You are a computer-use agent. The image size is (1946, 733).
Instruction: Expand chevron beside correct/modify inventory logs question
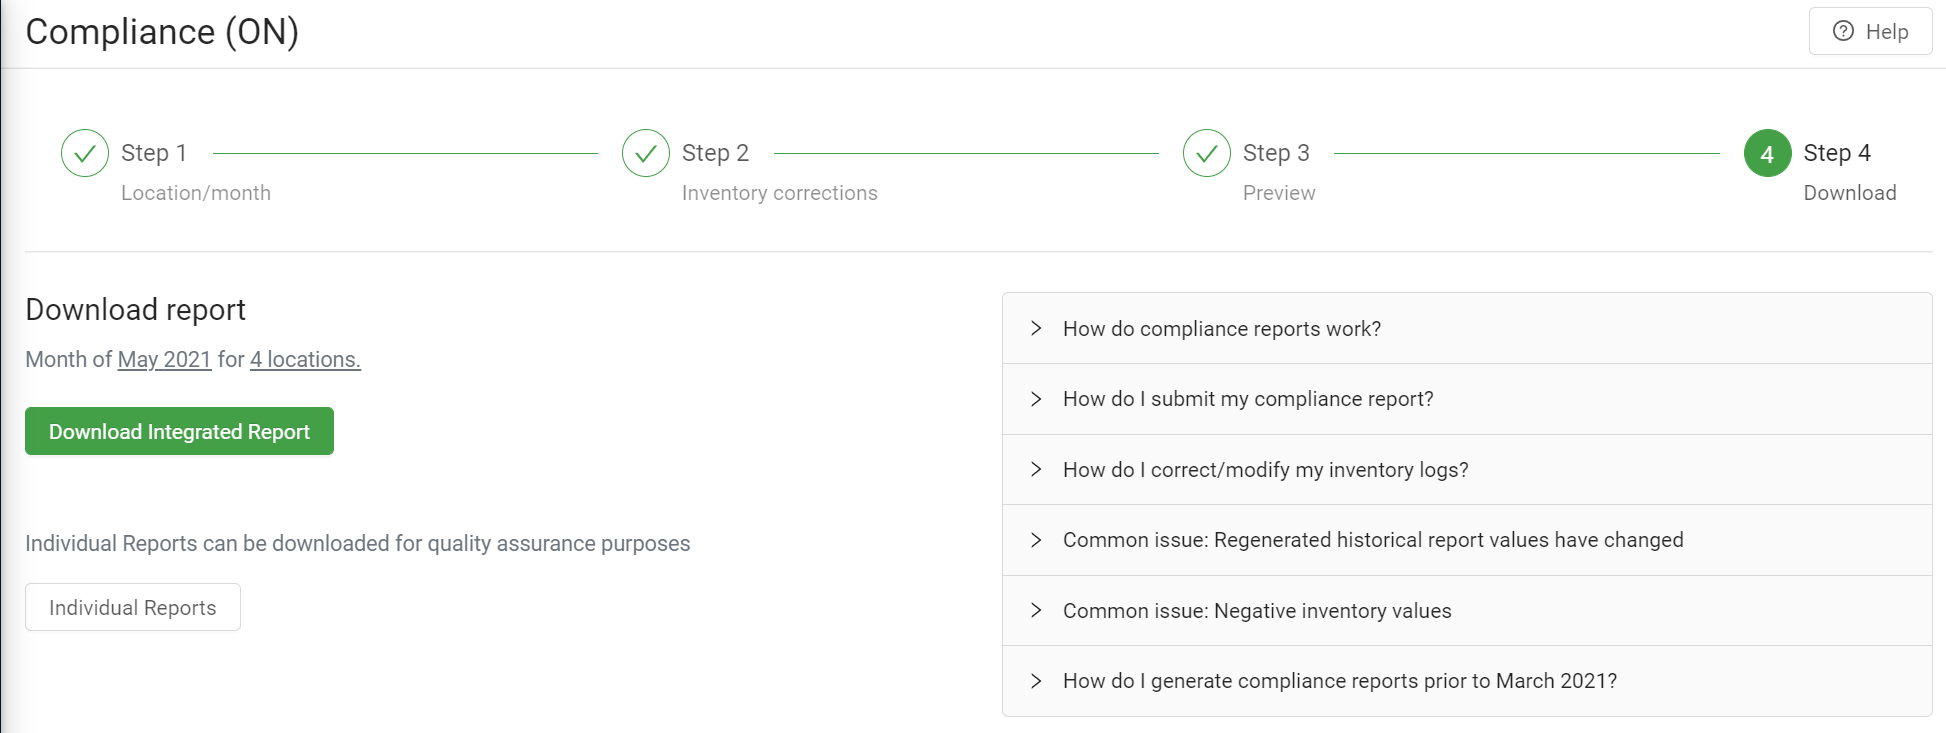(x=1036, y=469)
